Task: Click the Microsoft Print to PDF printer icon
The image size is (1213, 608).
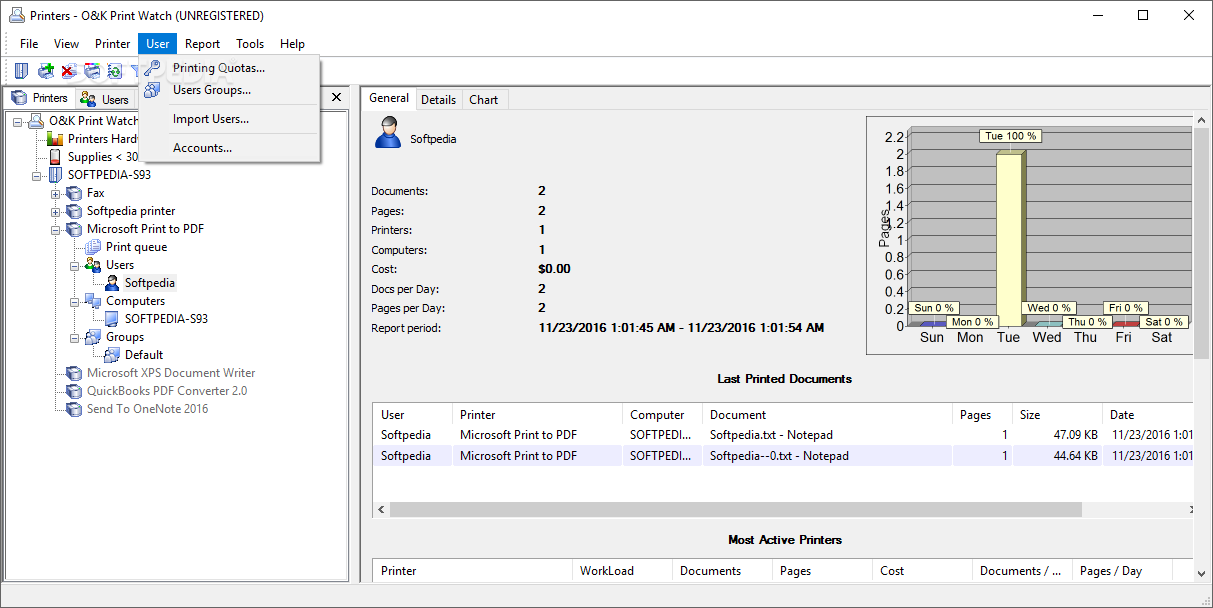Action: [74, 229]
